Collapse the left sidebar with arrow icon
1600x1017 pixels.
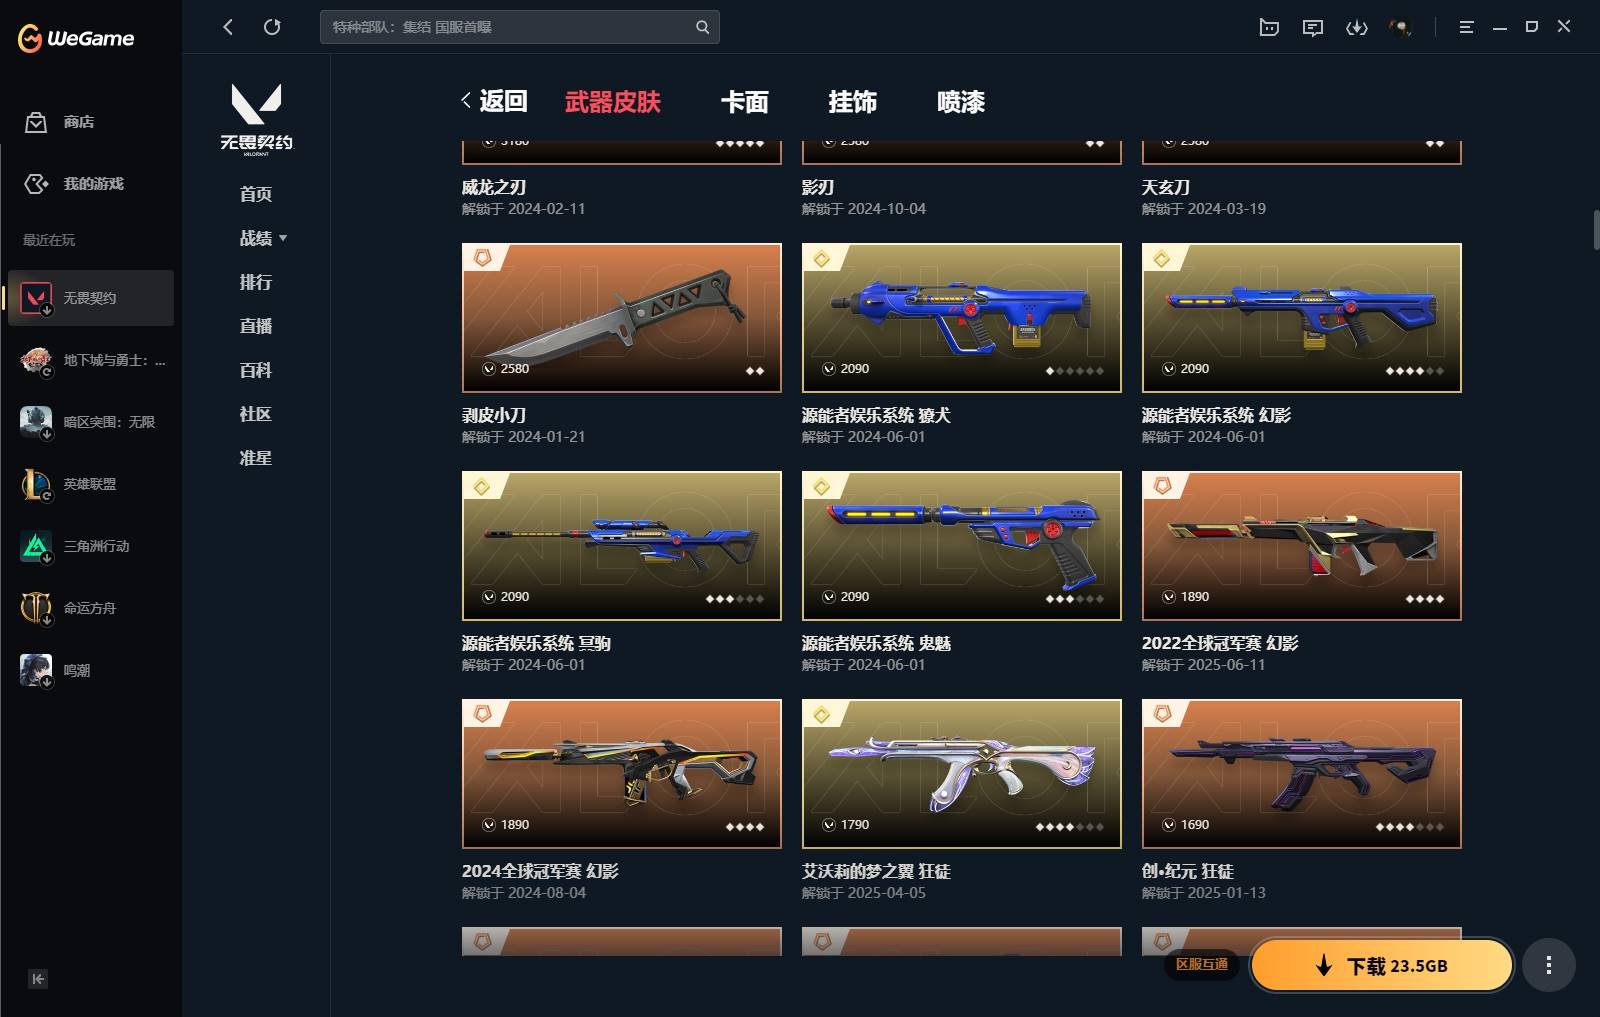point(37,979)
